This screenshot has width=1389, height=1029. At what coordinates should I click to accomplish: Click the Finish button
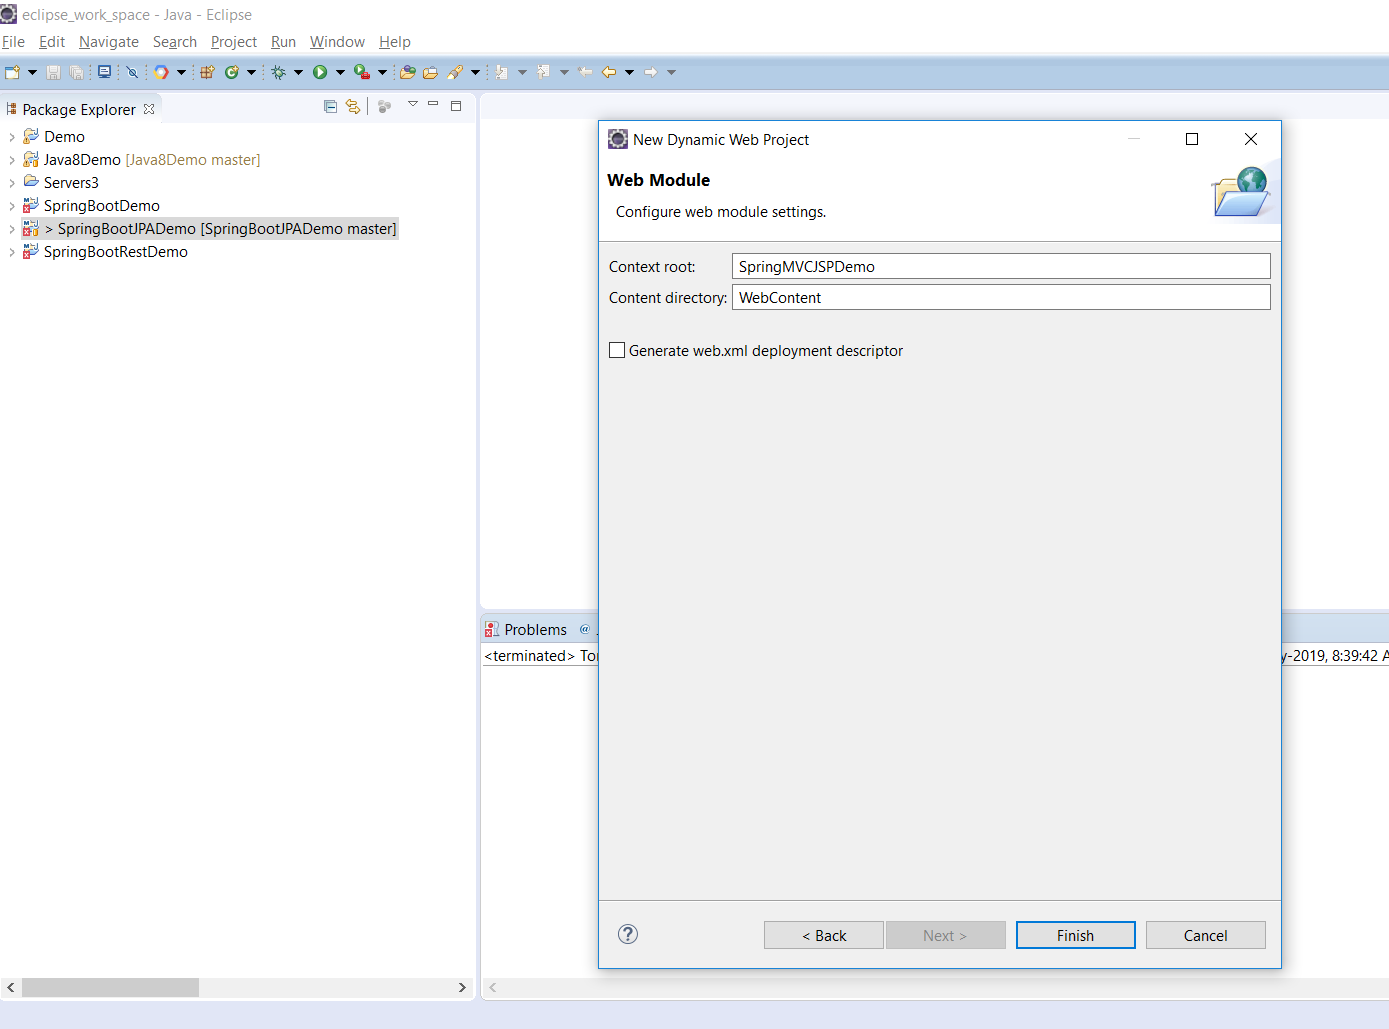tap(1075, 935)
